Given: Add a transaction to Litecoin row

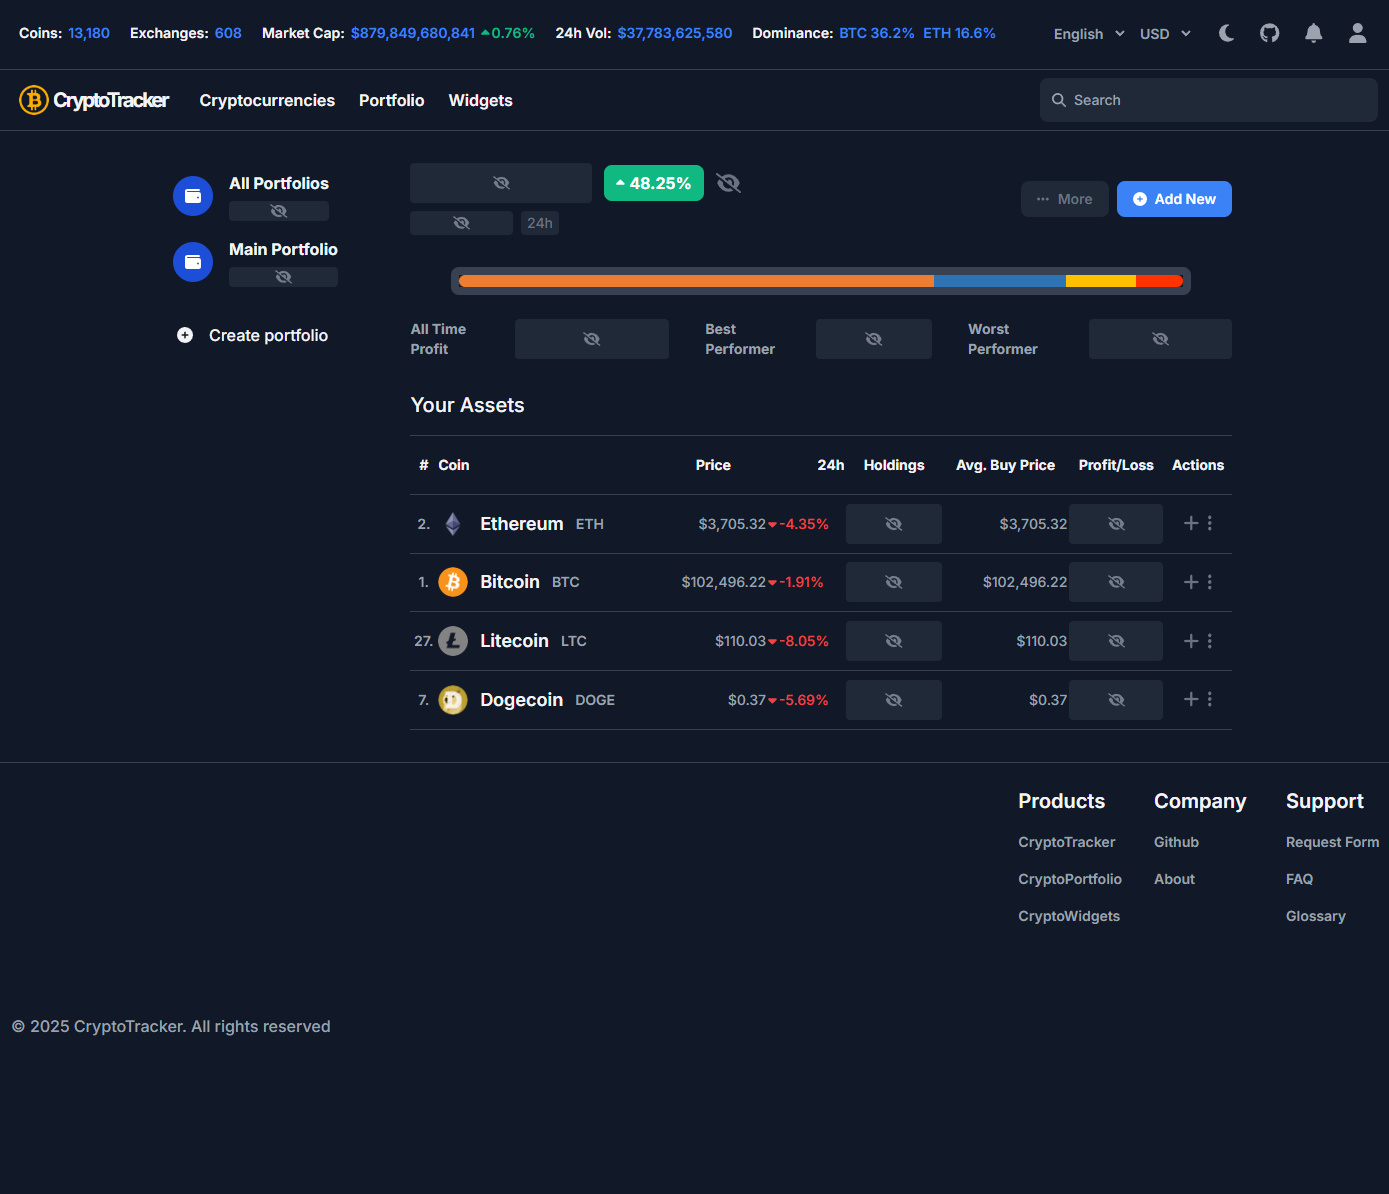Looking at the screenshot, I should pyautogui.click(x=1191, y=641).
